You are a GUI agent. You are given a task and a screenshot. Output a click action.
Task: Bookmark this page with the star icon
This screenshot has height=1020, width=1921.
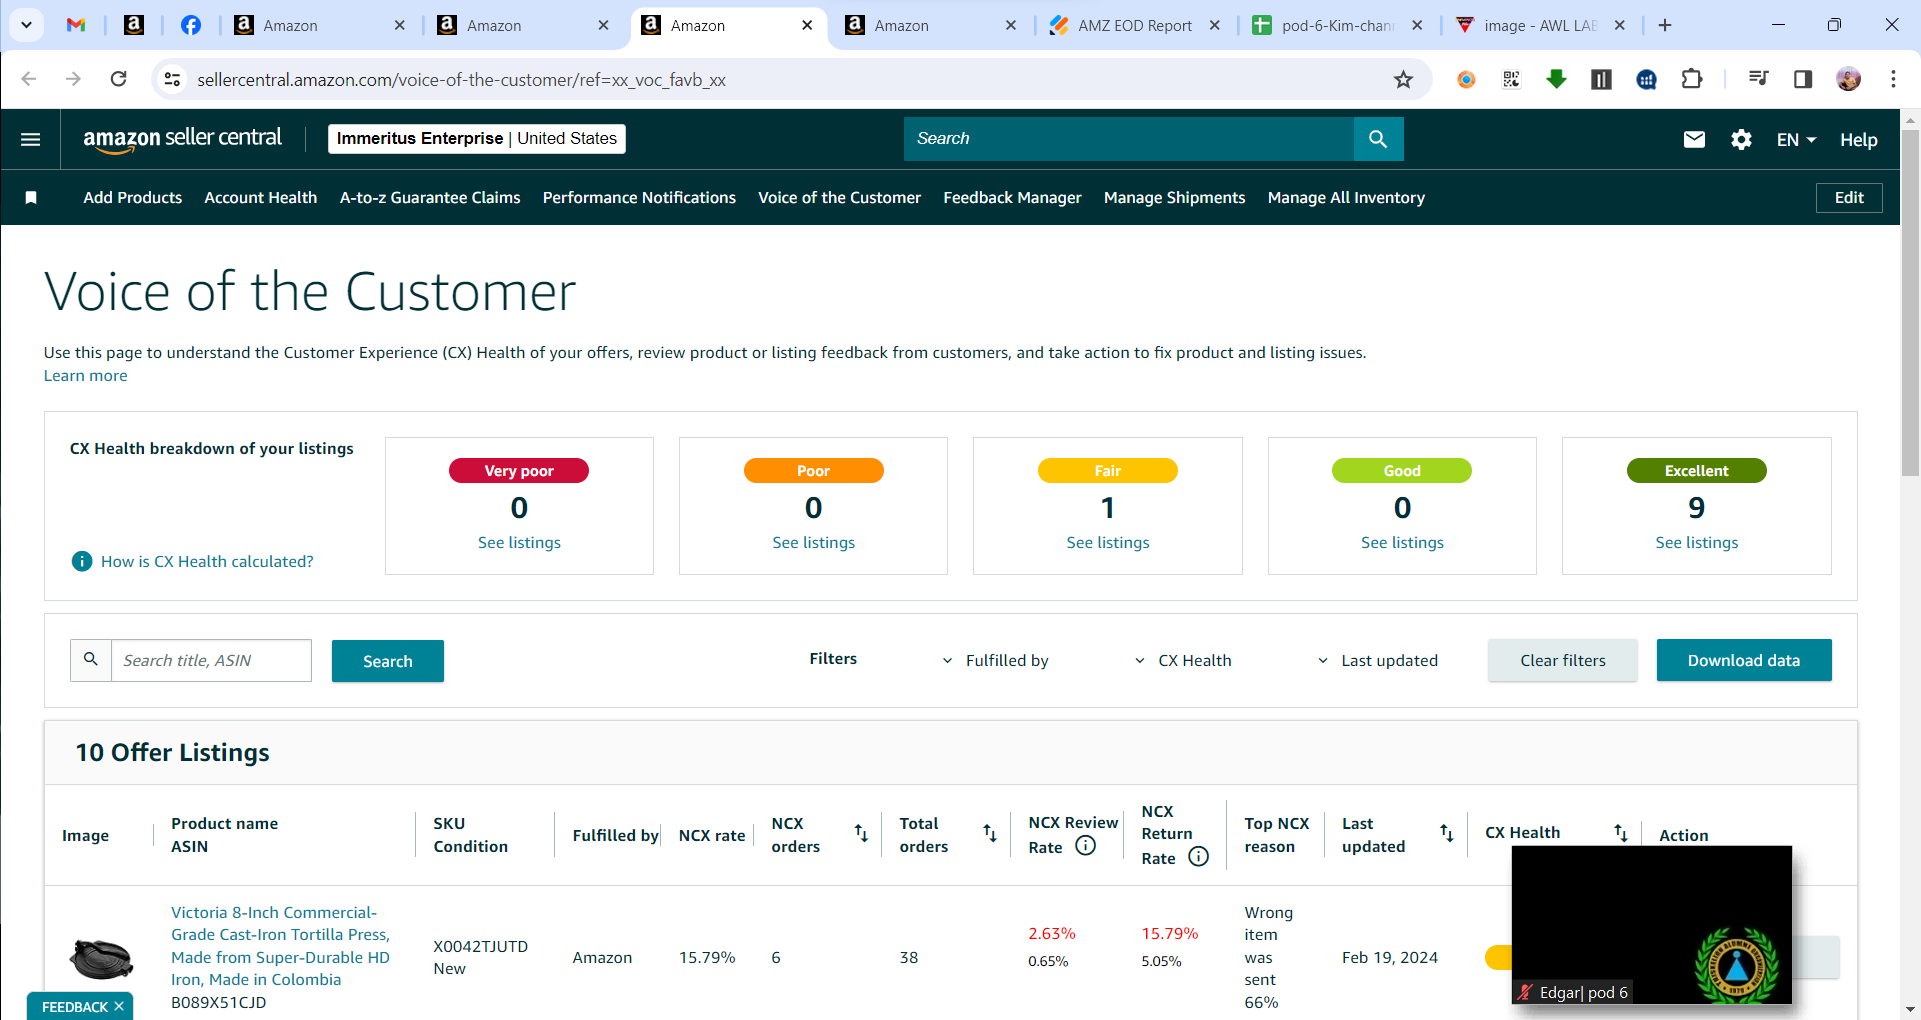1404,79
